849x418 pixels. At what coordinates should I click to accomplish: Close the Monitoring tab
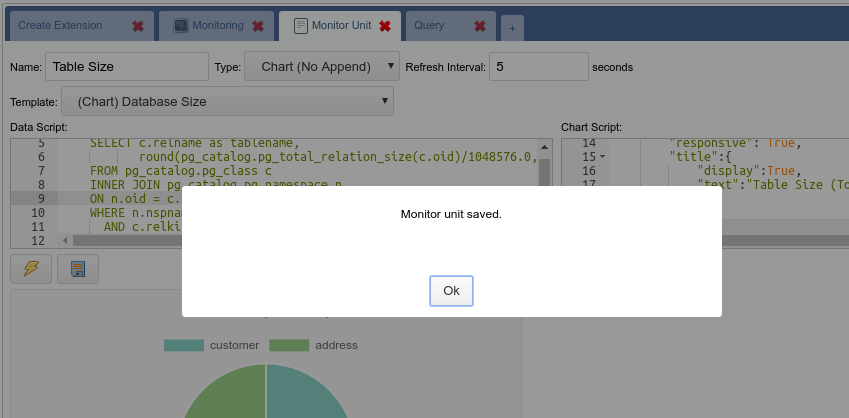click(x=258, y=26)
